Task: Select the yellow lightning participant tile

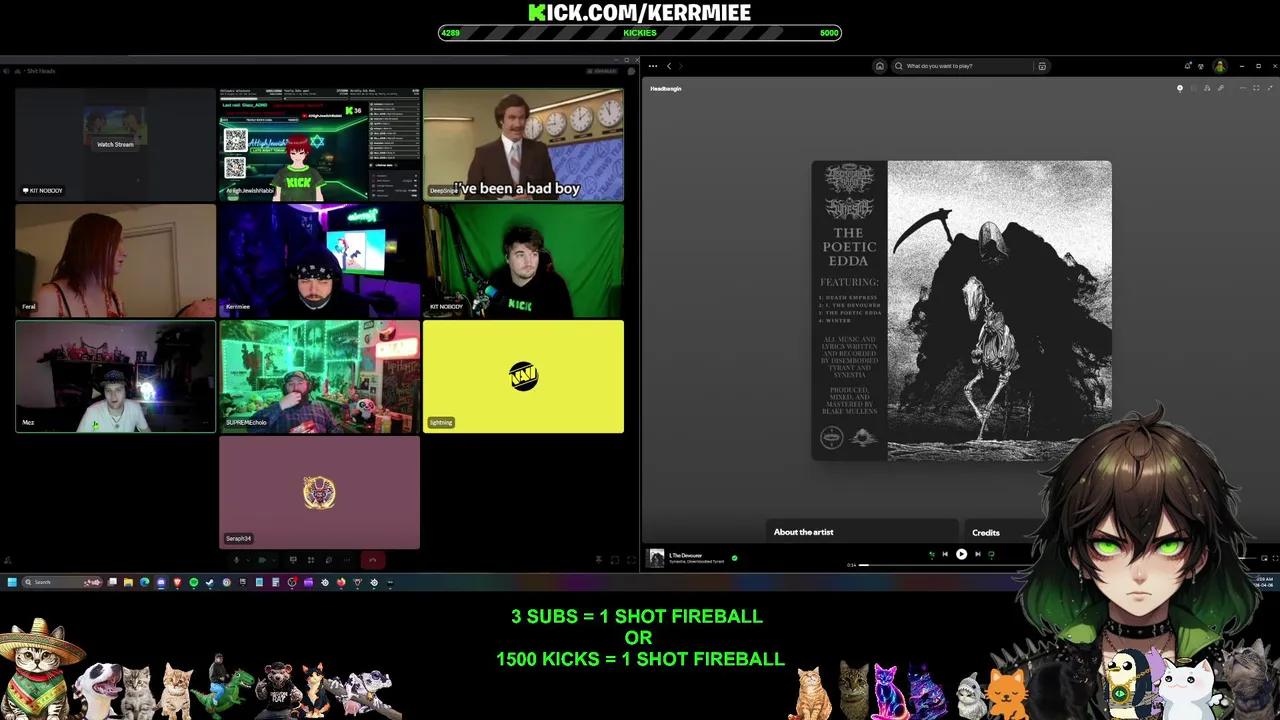Action: [523, 377]
